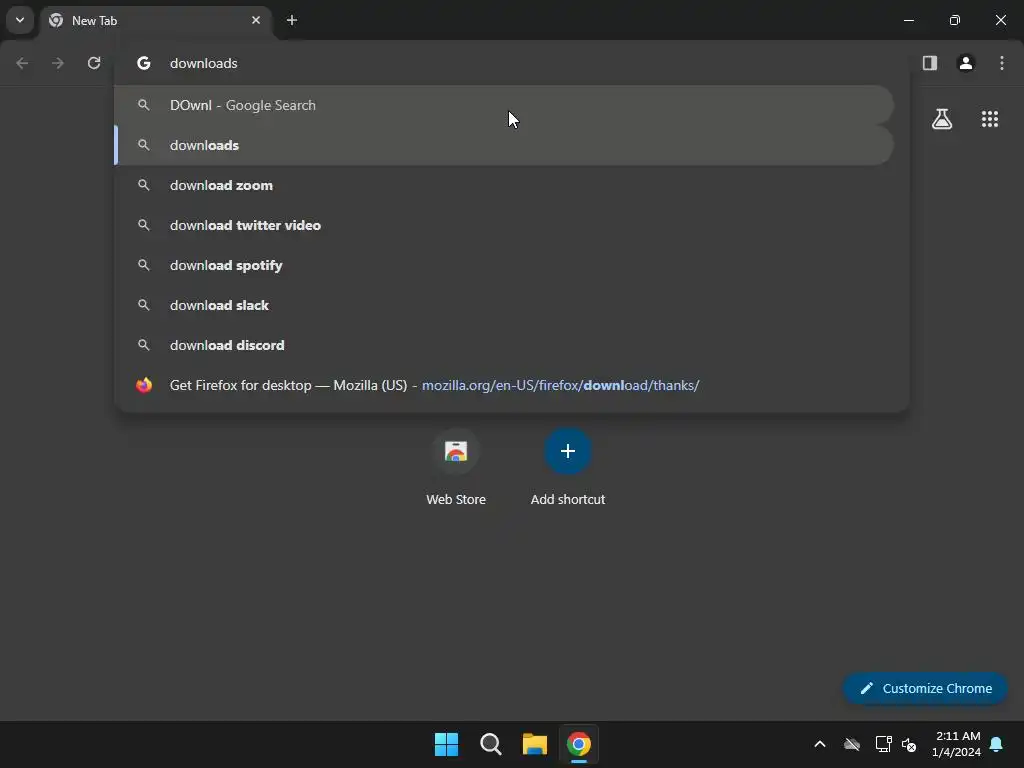
Task: Select the New Tab browser tab
Action: coord(155,20)
